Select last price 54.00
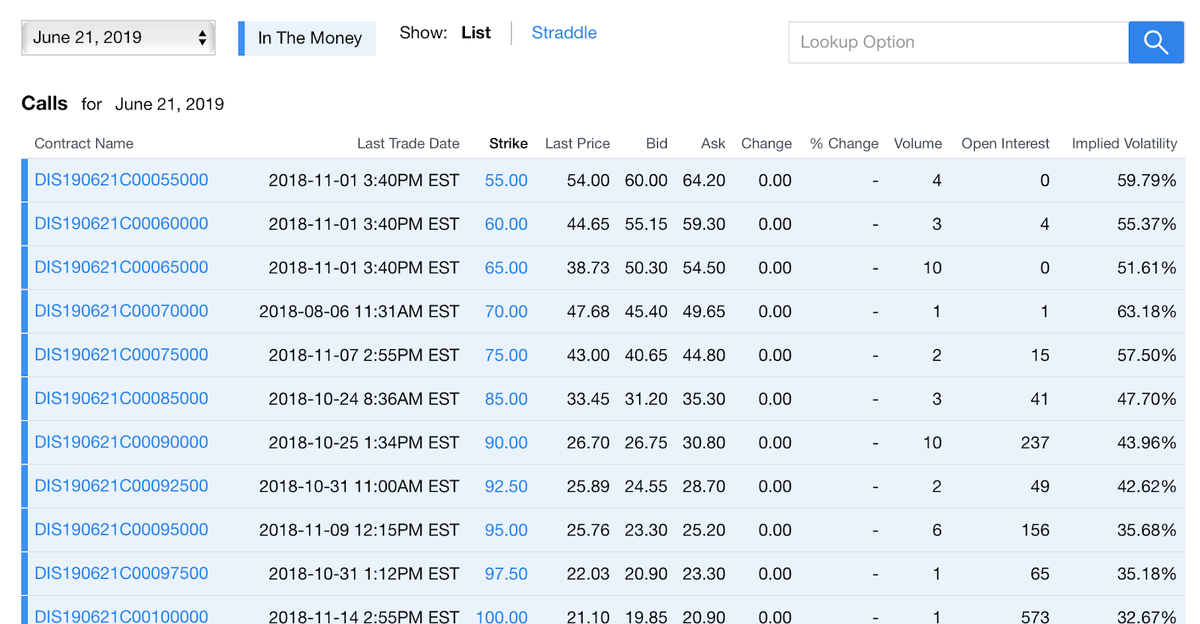 click(588, 181)
